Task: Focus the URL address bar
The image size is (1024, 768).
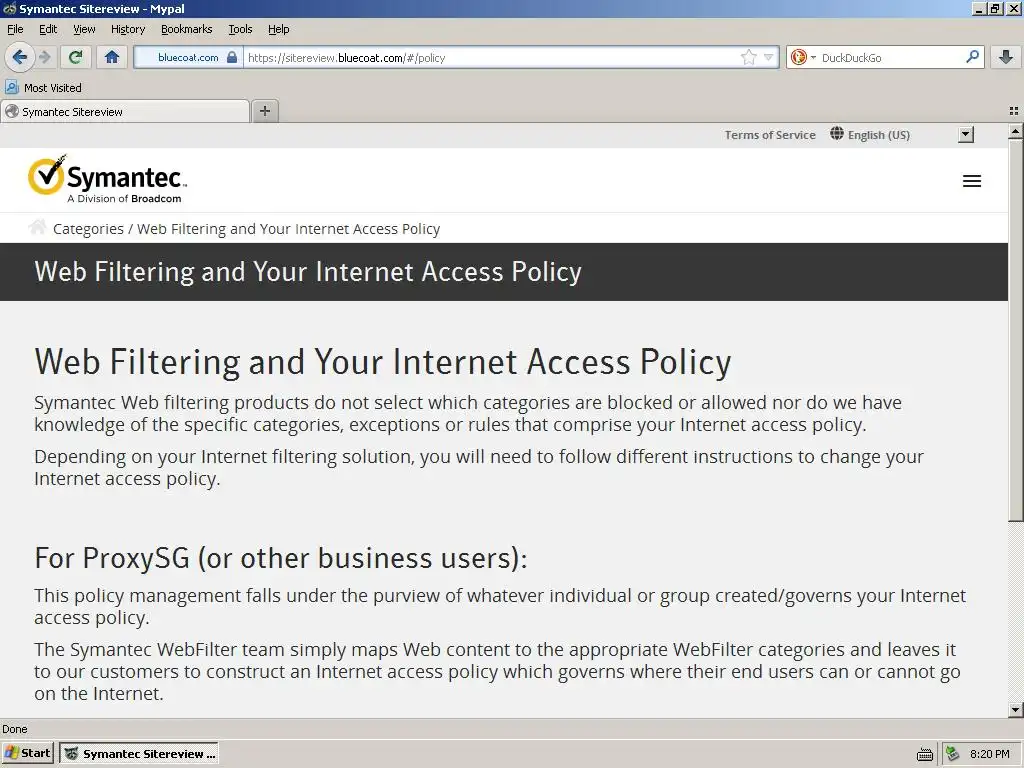Action: pyautogui.click(x=490, y=57)
